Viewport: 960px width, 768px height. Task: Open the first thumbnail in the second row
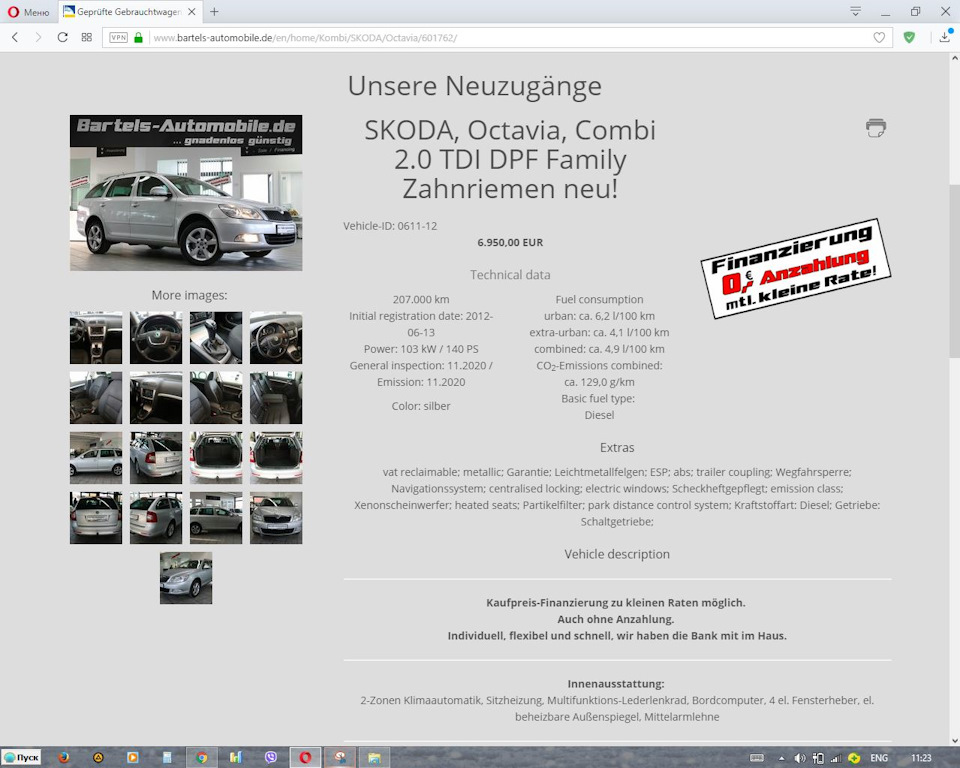point(96,397)
